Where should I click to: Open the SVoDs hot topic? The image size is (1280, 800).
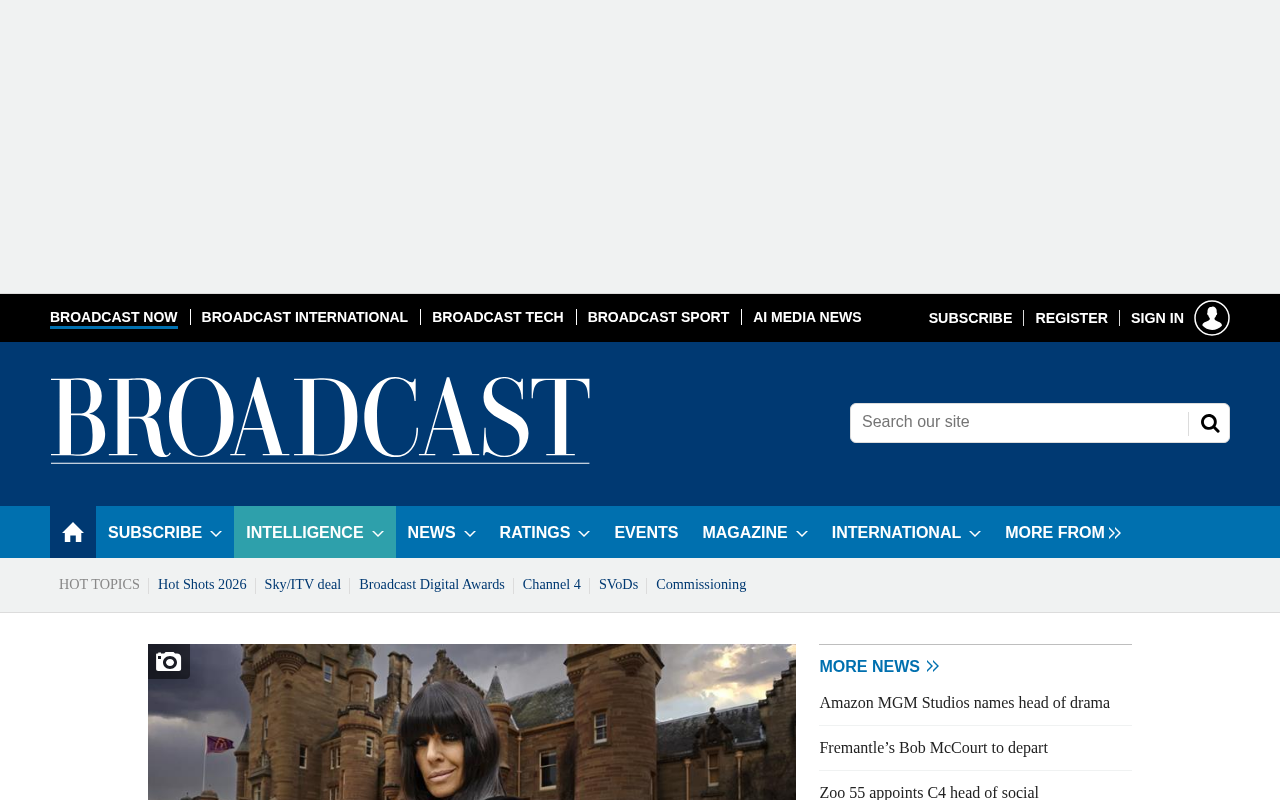pyautogui.click(x=618, y=585)
